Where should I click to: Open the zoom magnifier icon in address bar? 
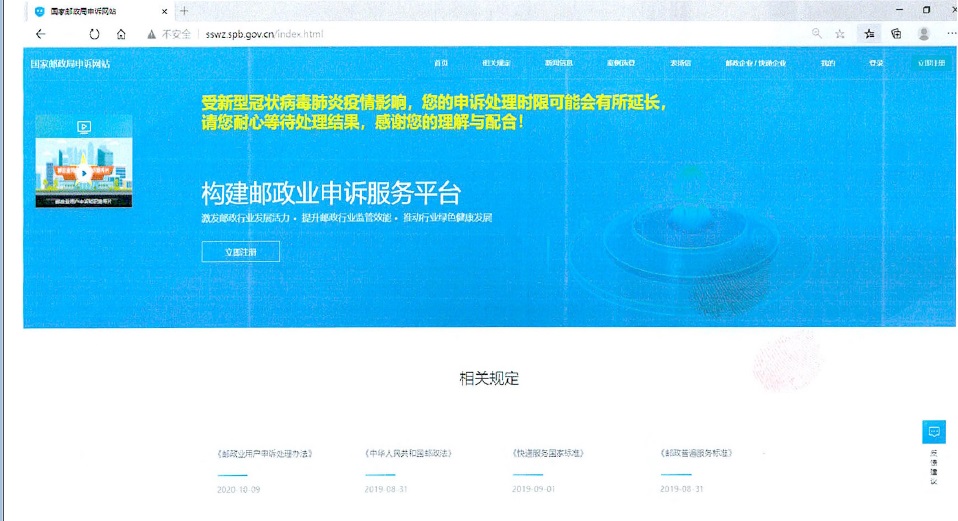(x=817, y=33)
